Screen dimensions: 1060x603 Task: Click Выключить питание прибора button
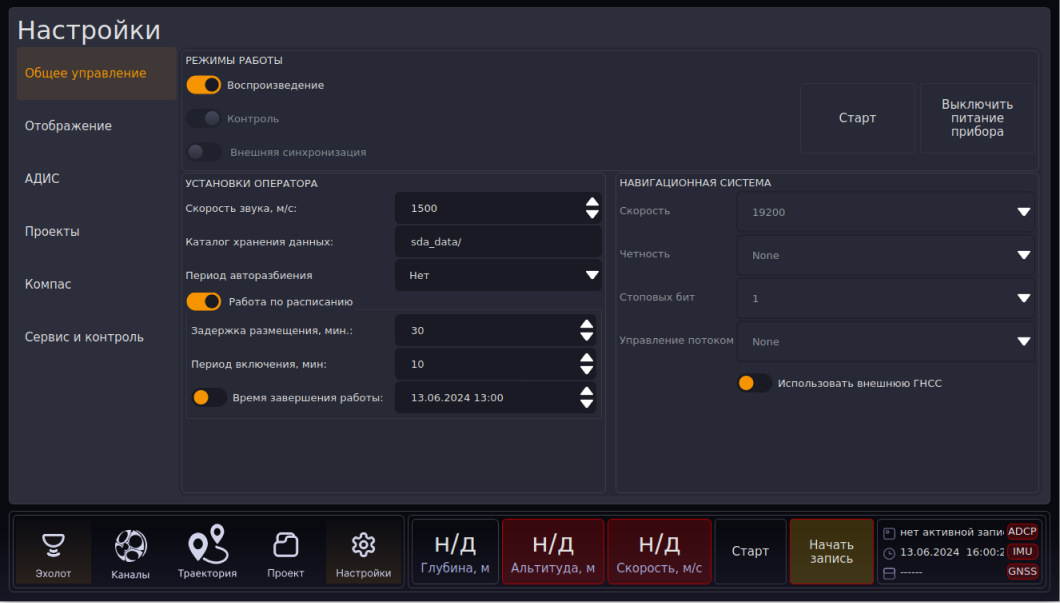(977, 118)
